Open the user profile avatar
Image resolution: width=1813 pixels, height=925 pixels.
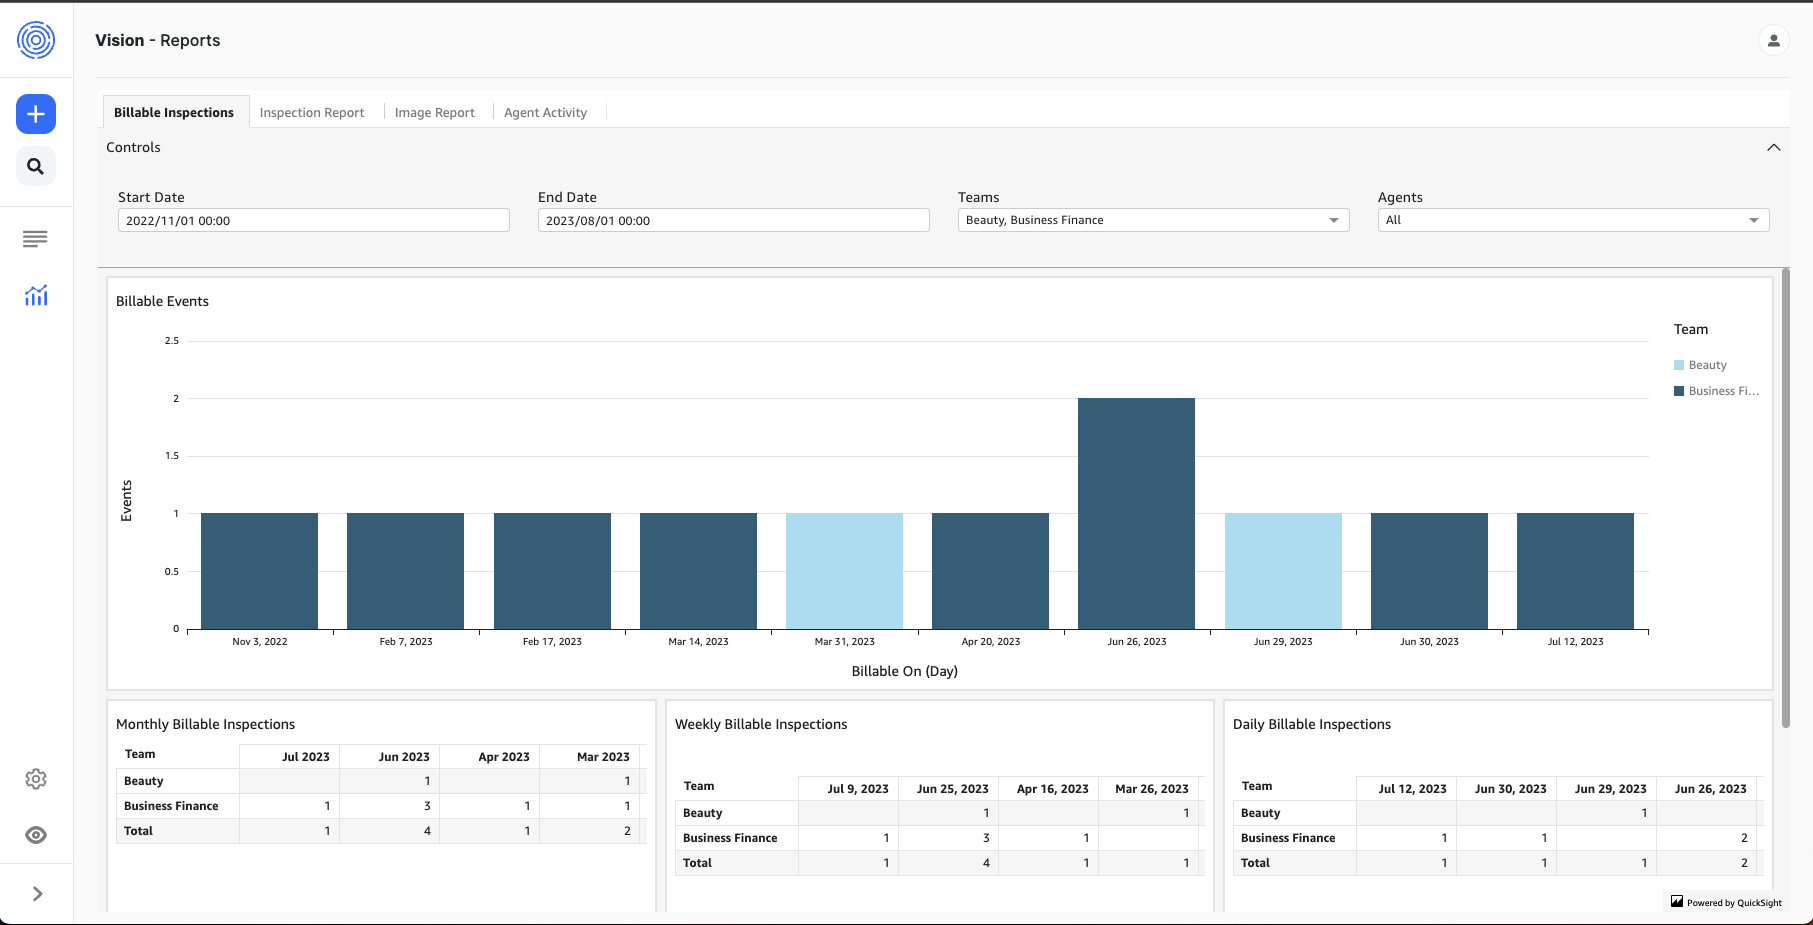1773,40
